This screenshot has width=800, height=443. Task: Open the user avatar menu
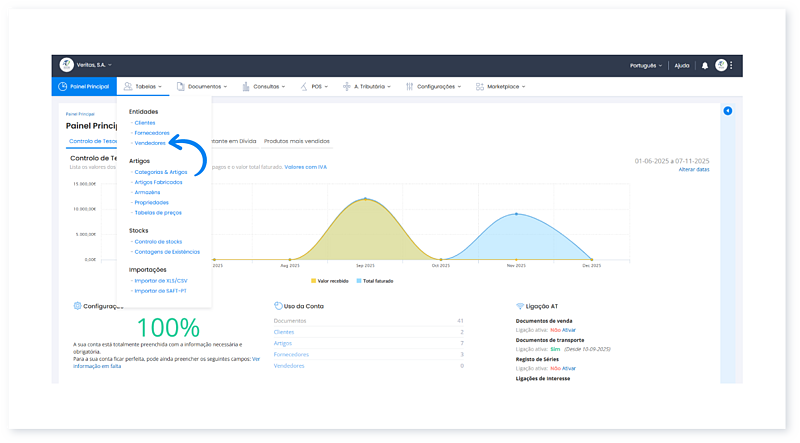(721, 65)
